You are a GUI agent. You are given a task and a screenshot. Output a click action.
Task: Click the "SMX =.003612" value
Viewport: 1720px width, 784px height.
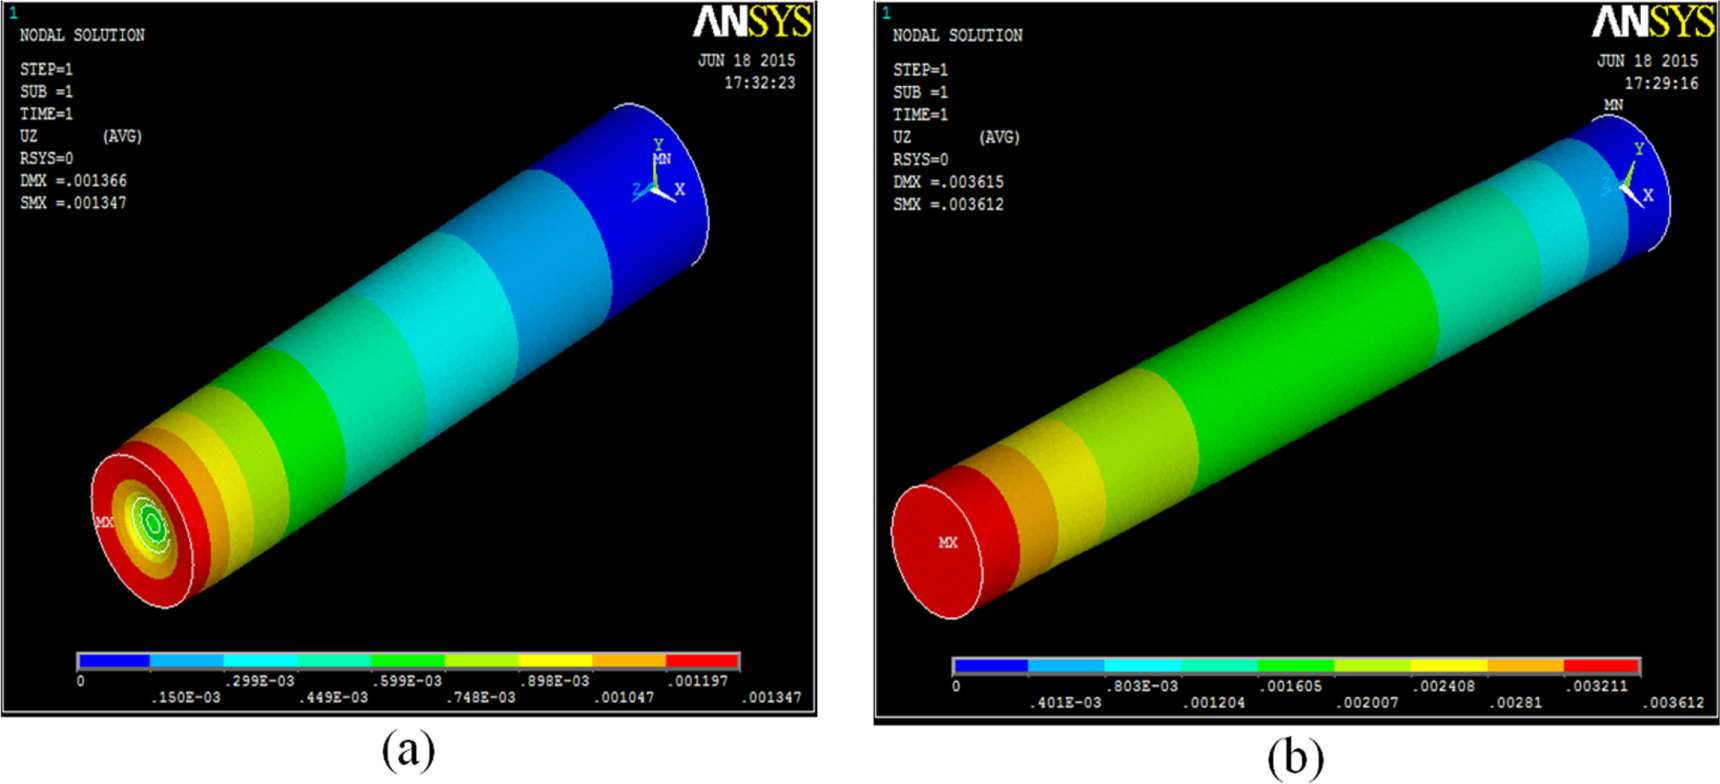948,204
